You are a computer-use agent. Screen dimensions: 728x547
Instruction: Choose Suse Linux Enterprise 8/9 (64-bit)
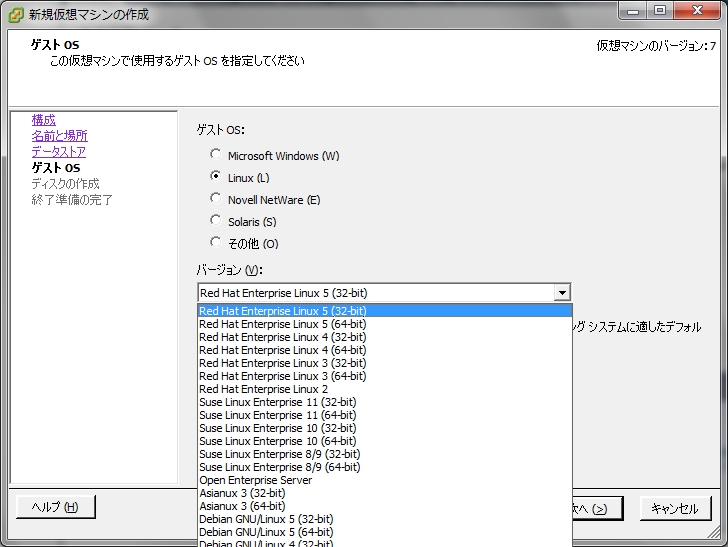pyautogui.click(x=385, y=467)
